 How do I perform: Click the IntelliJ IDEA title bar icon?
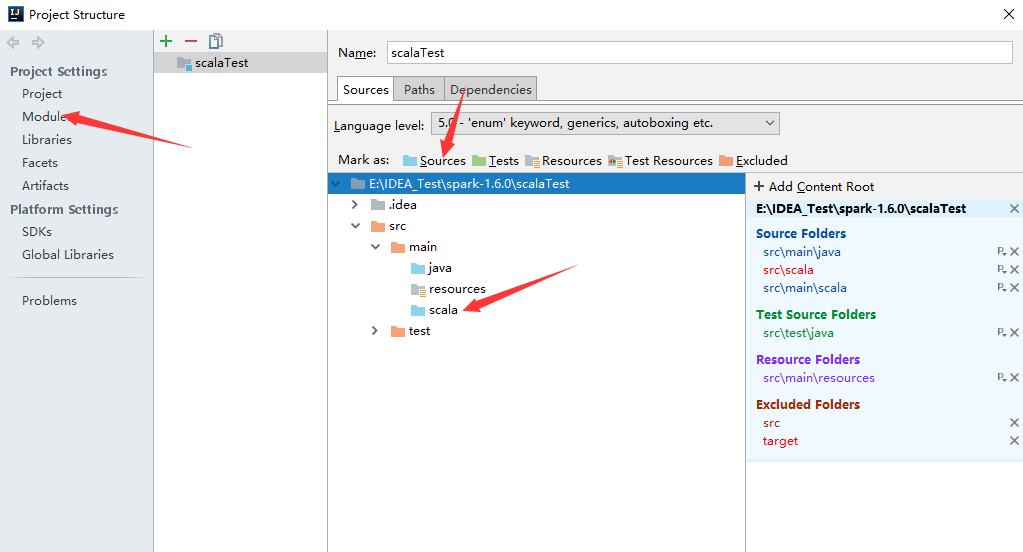tap(16, 14)
